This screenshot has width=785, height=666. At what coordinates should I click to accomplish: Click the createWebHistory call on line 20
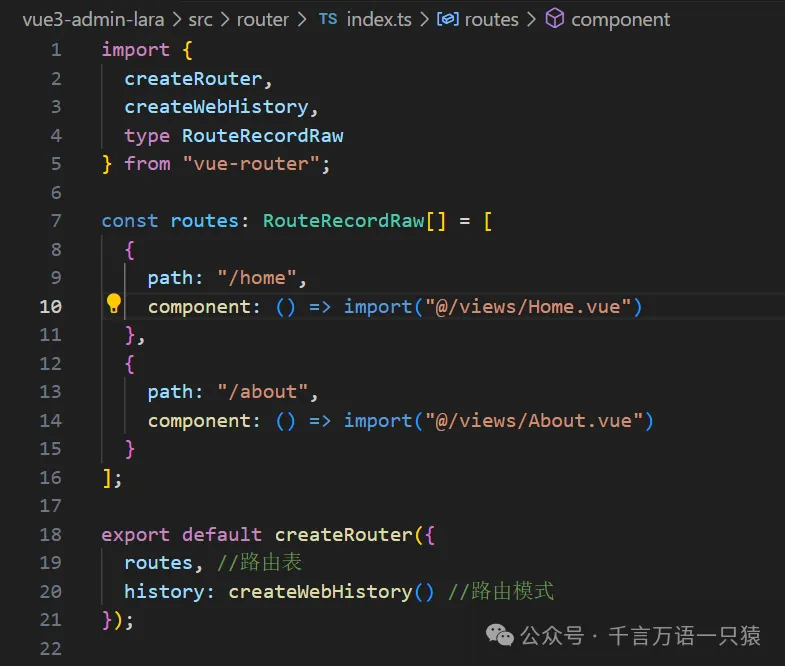click(x=320, y=592)
